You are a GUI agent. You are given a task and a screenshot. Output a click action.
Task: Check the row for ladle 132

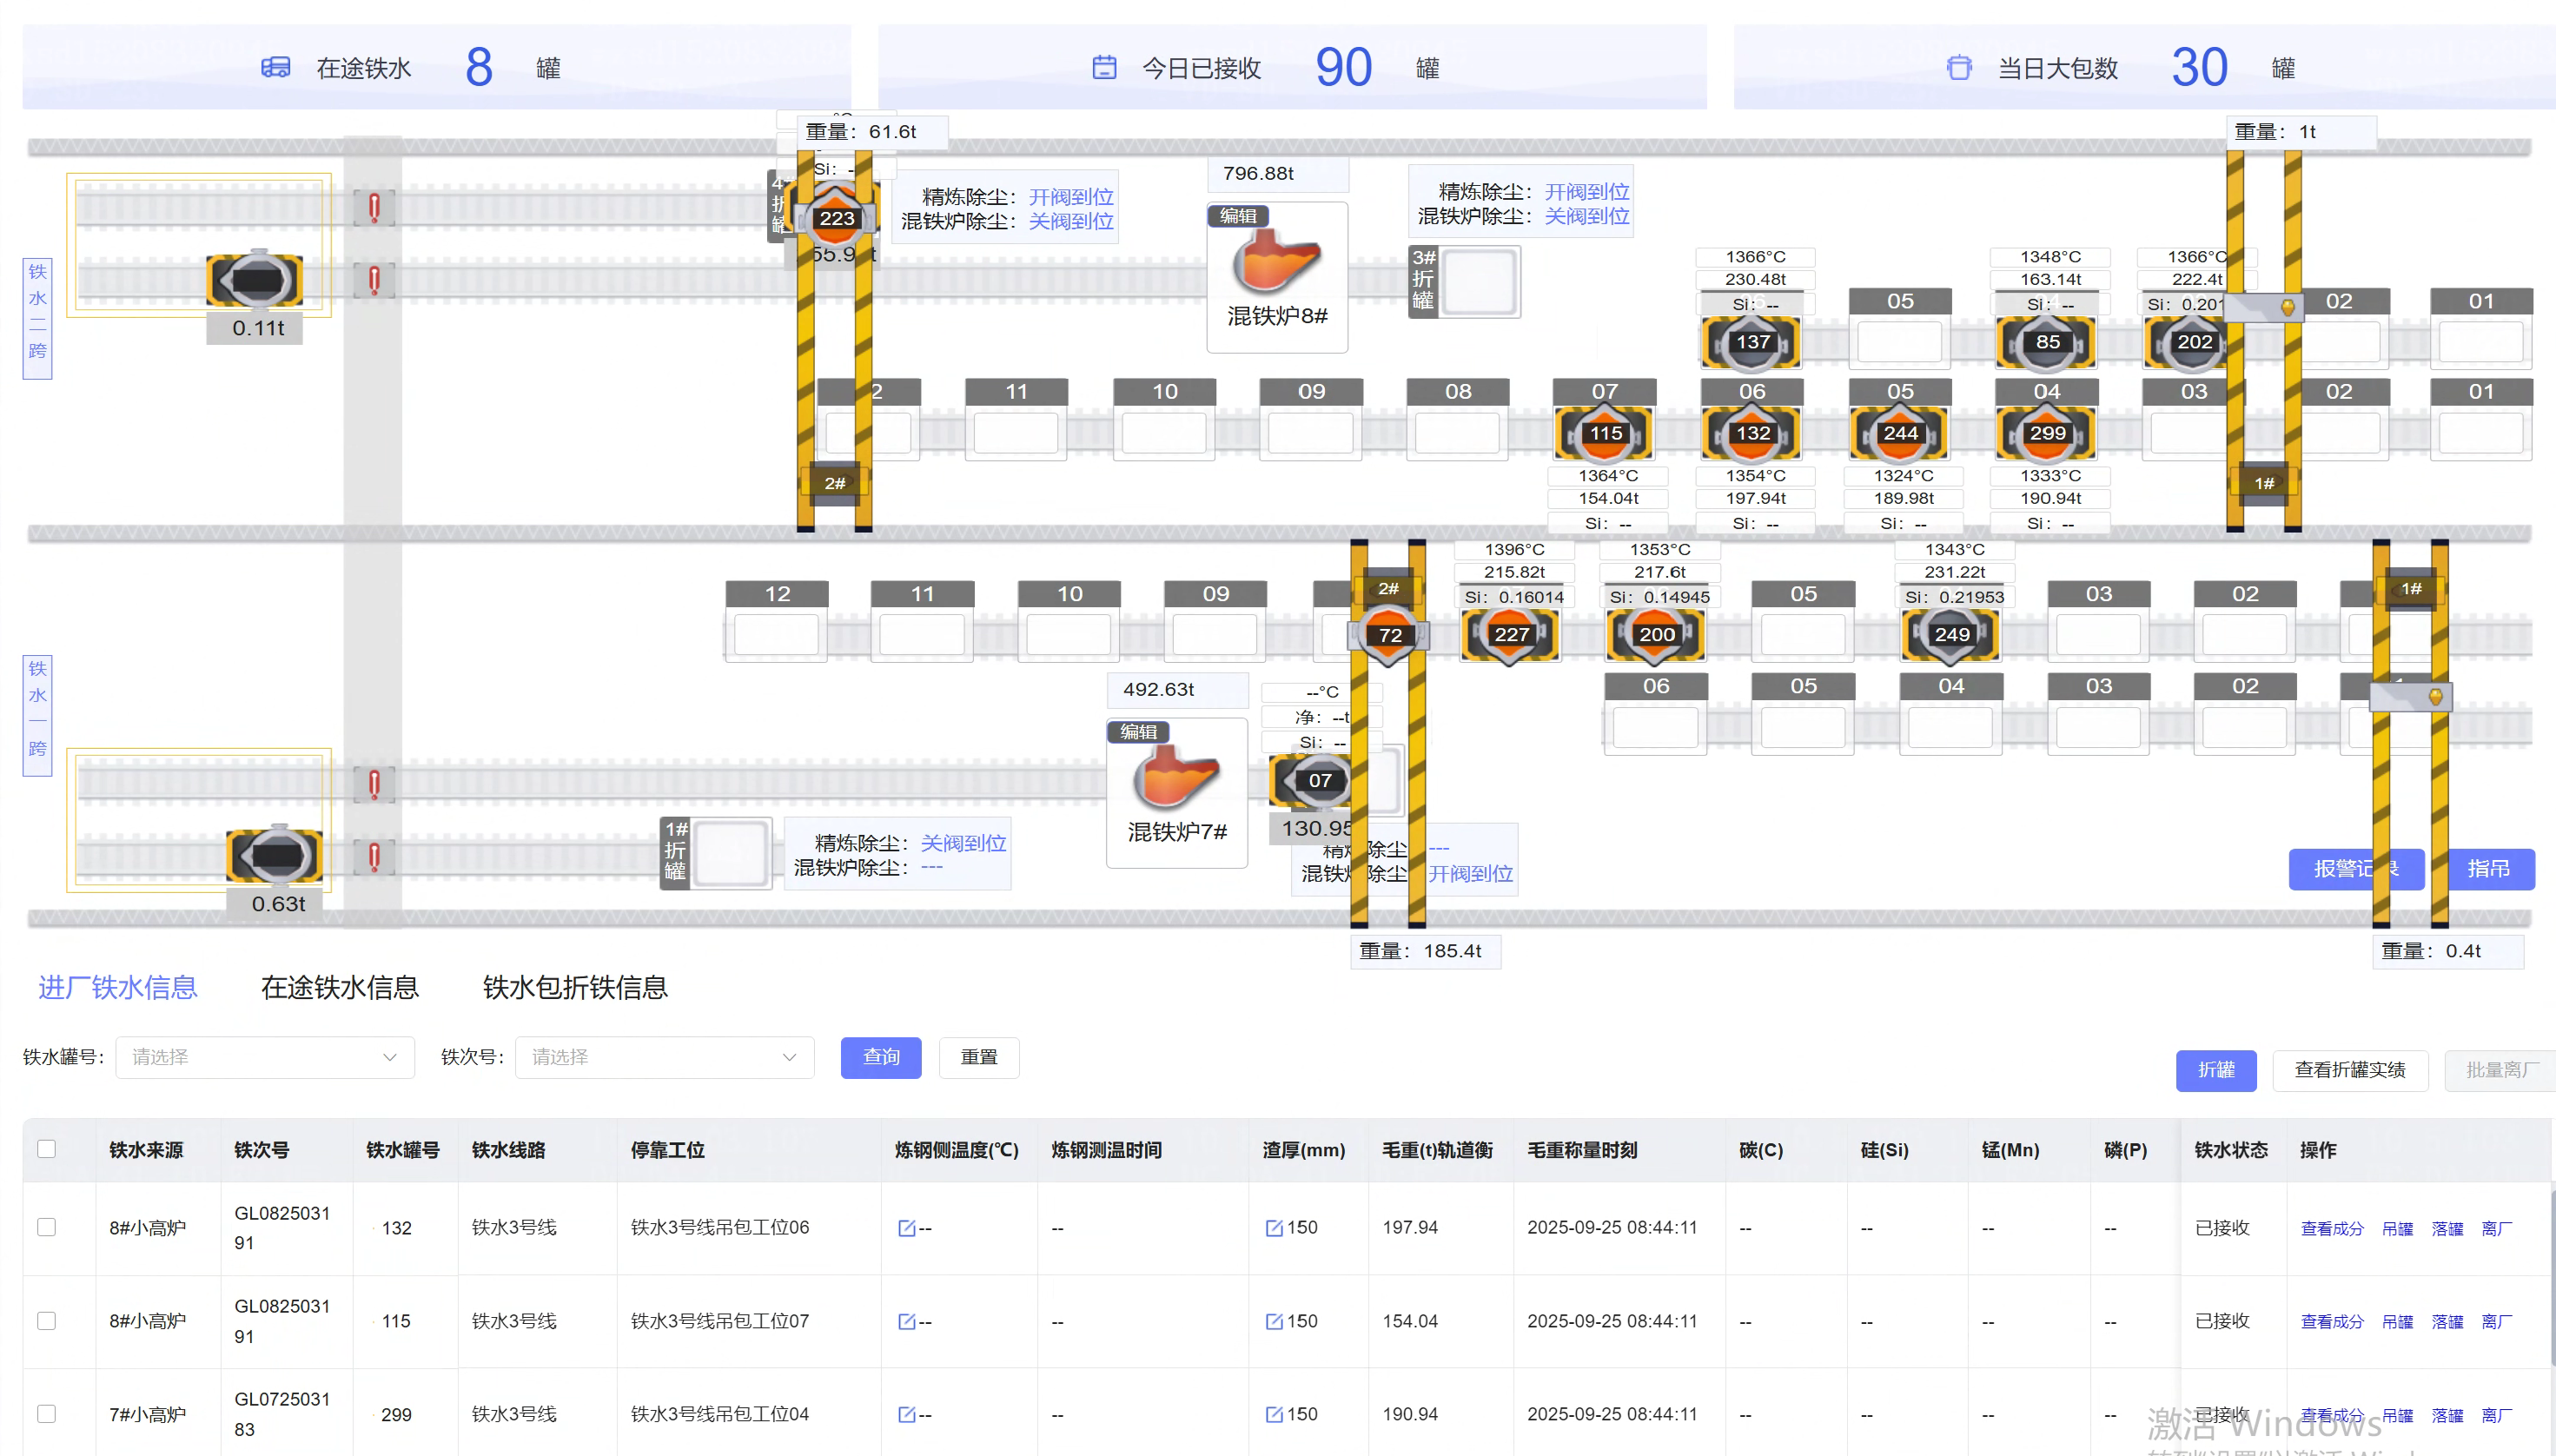[x=46, y=1227]
